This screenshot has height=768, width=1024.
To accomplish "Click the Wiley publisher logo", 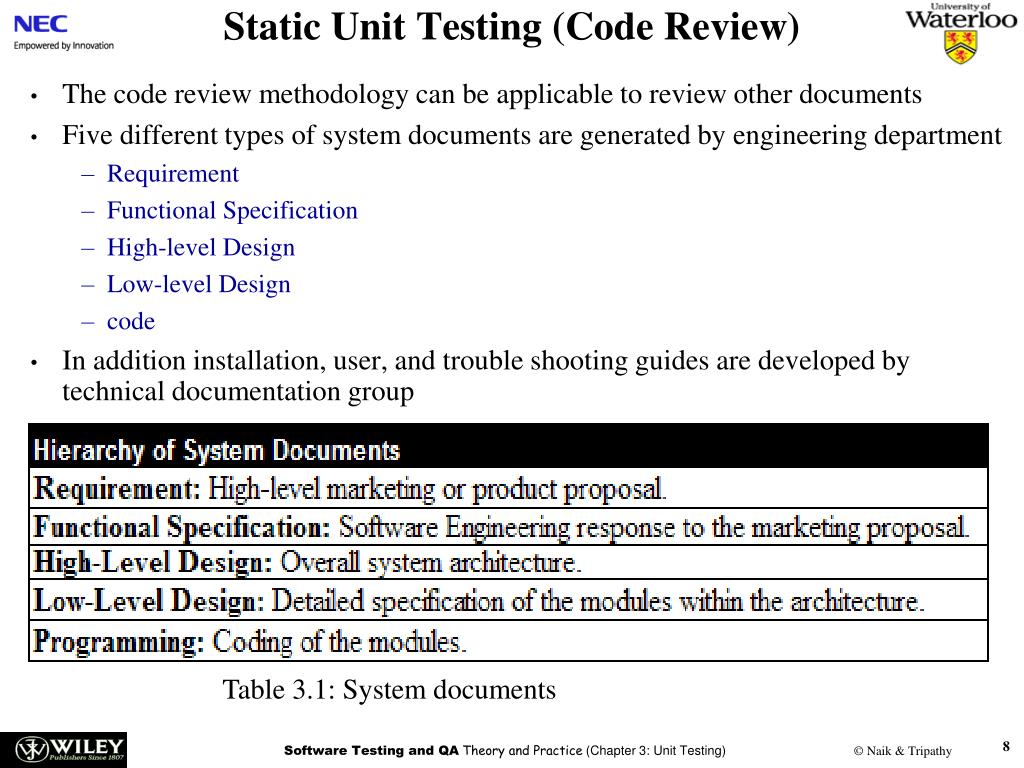I will 63,750.
